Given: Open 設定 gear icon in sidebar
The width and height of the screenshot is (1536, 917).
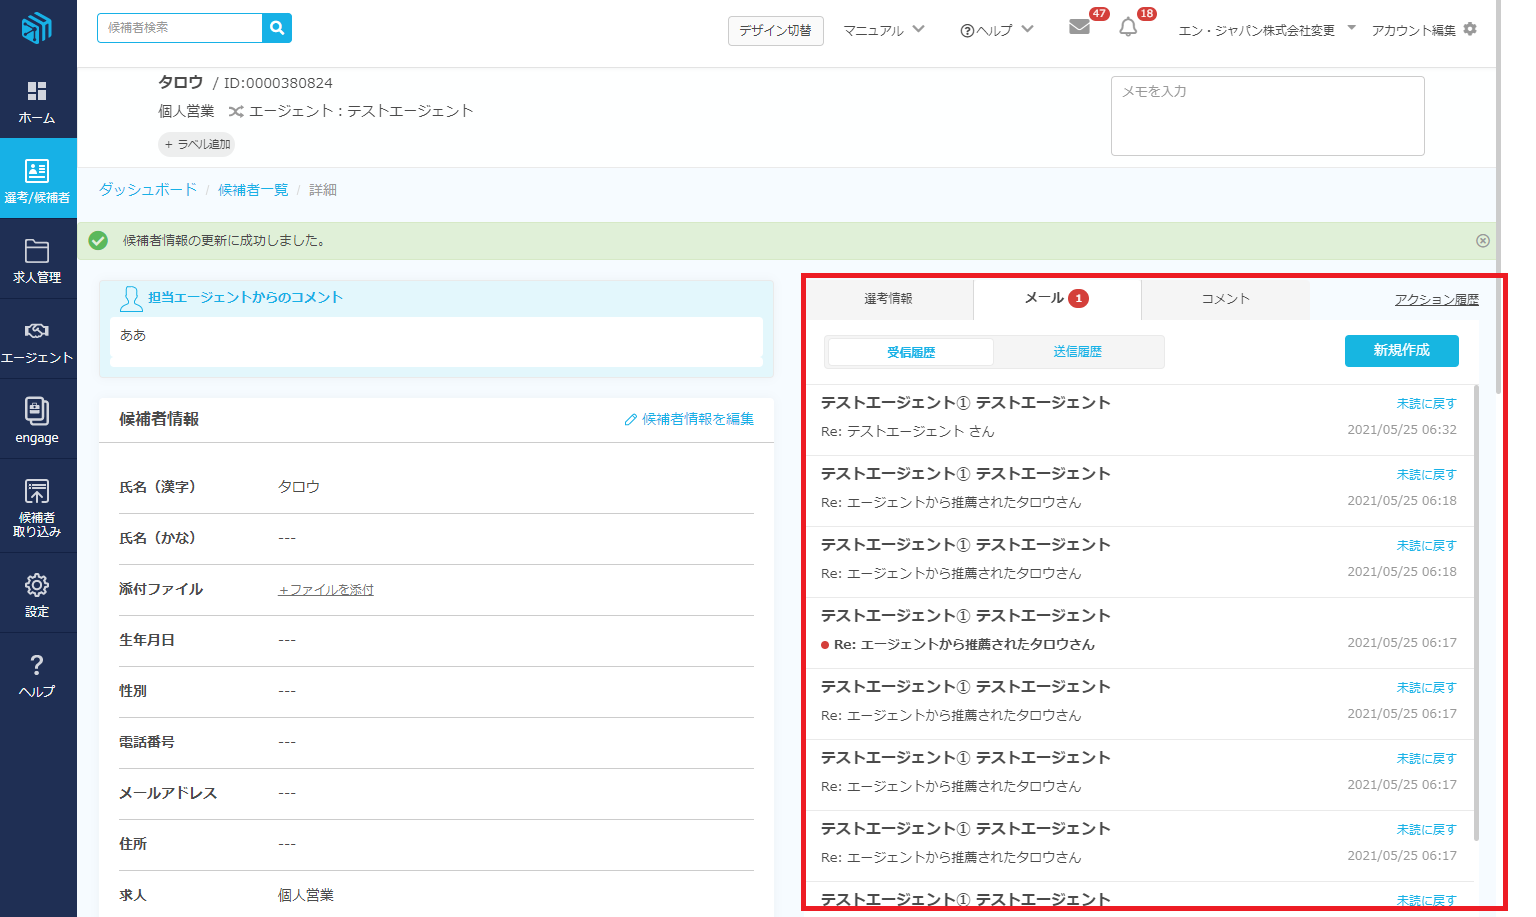Looking at the screenshot, I should (37, 595).
